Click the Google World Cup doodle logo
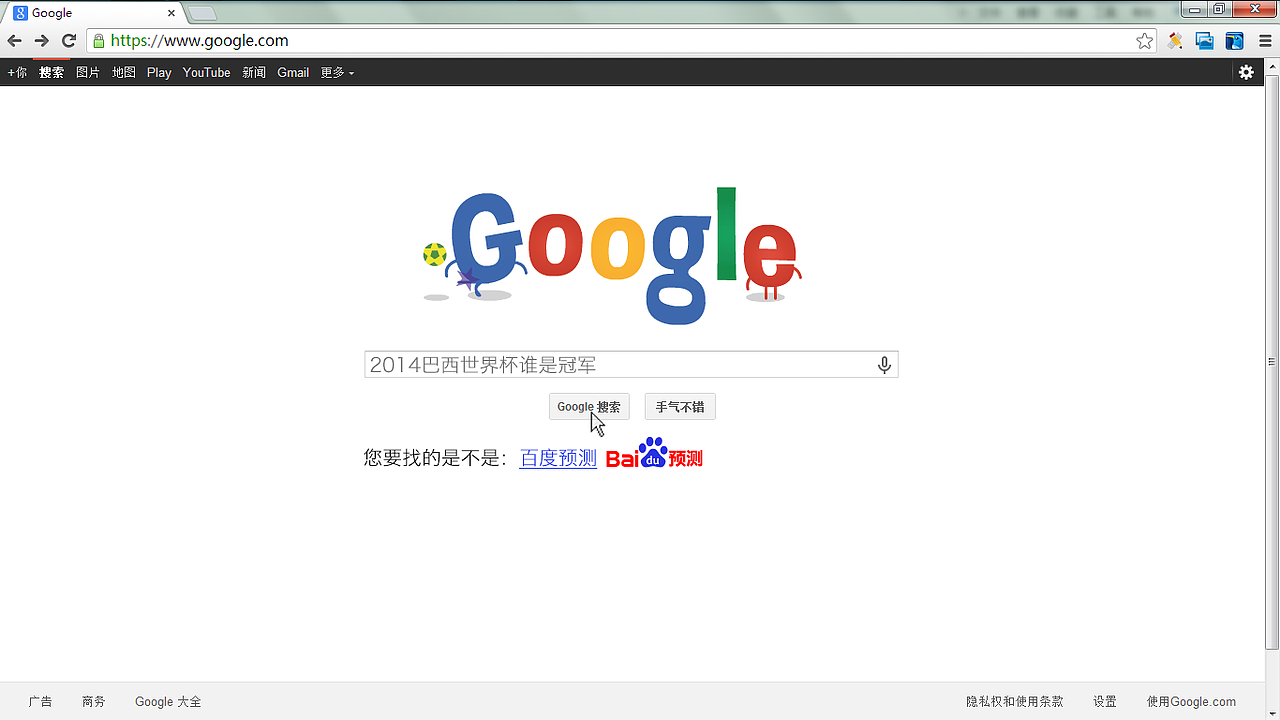 pyautogui.click(x=613, y=255)
